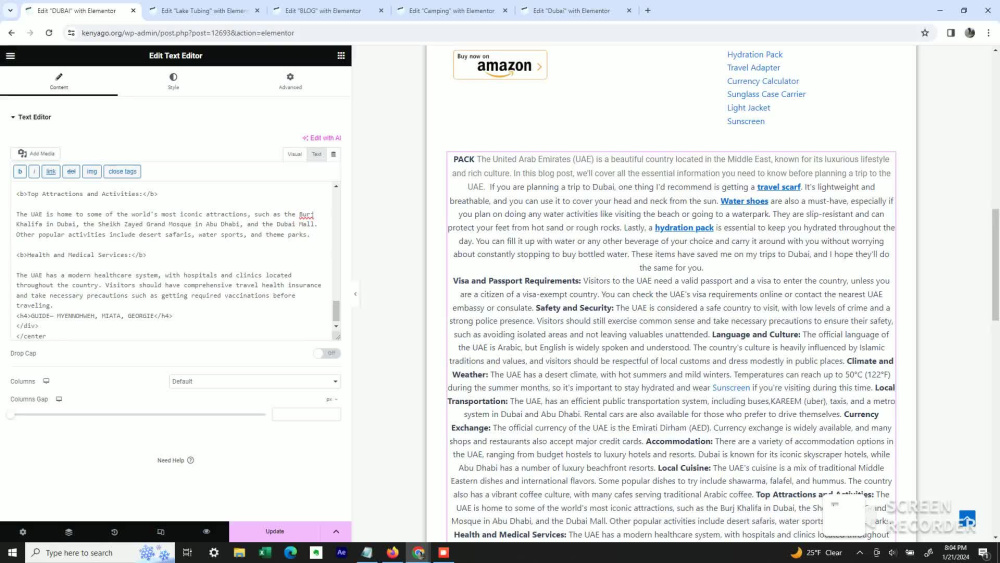
Task: Click the Light Jacket link
Action: click(x=748, y=108)
